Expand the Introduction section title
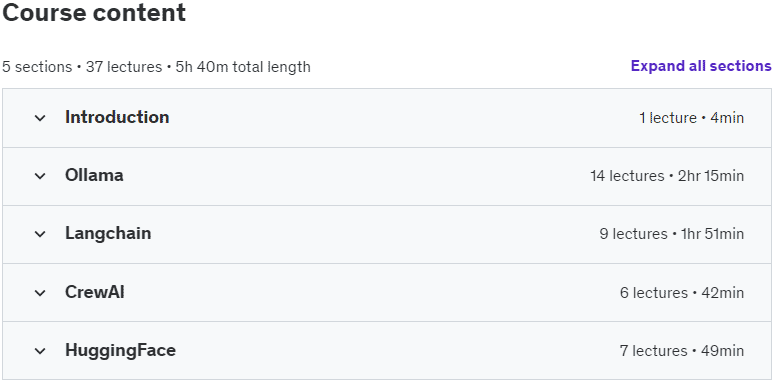Image resolution: width=775 pixels, height=383 pixels. pyautogui.click(x=117, y=117)
